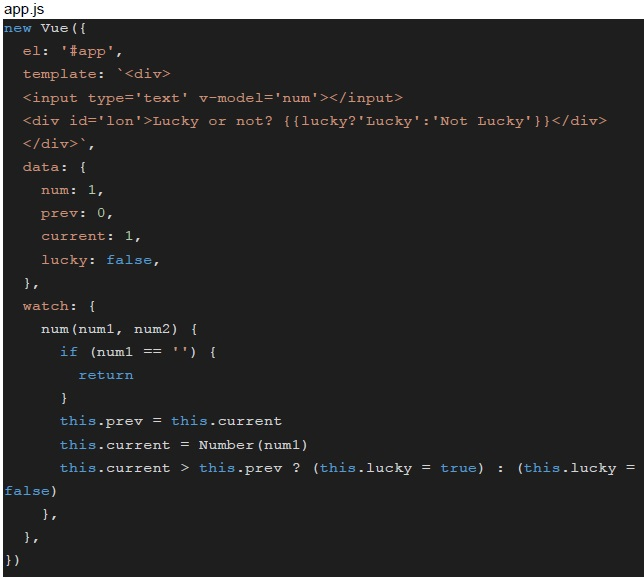Screen dimensions: 644x579
Task: Click the final '})' closing line
Action: 12,560
